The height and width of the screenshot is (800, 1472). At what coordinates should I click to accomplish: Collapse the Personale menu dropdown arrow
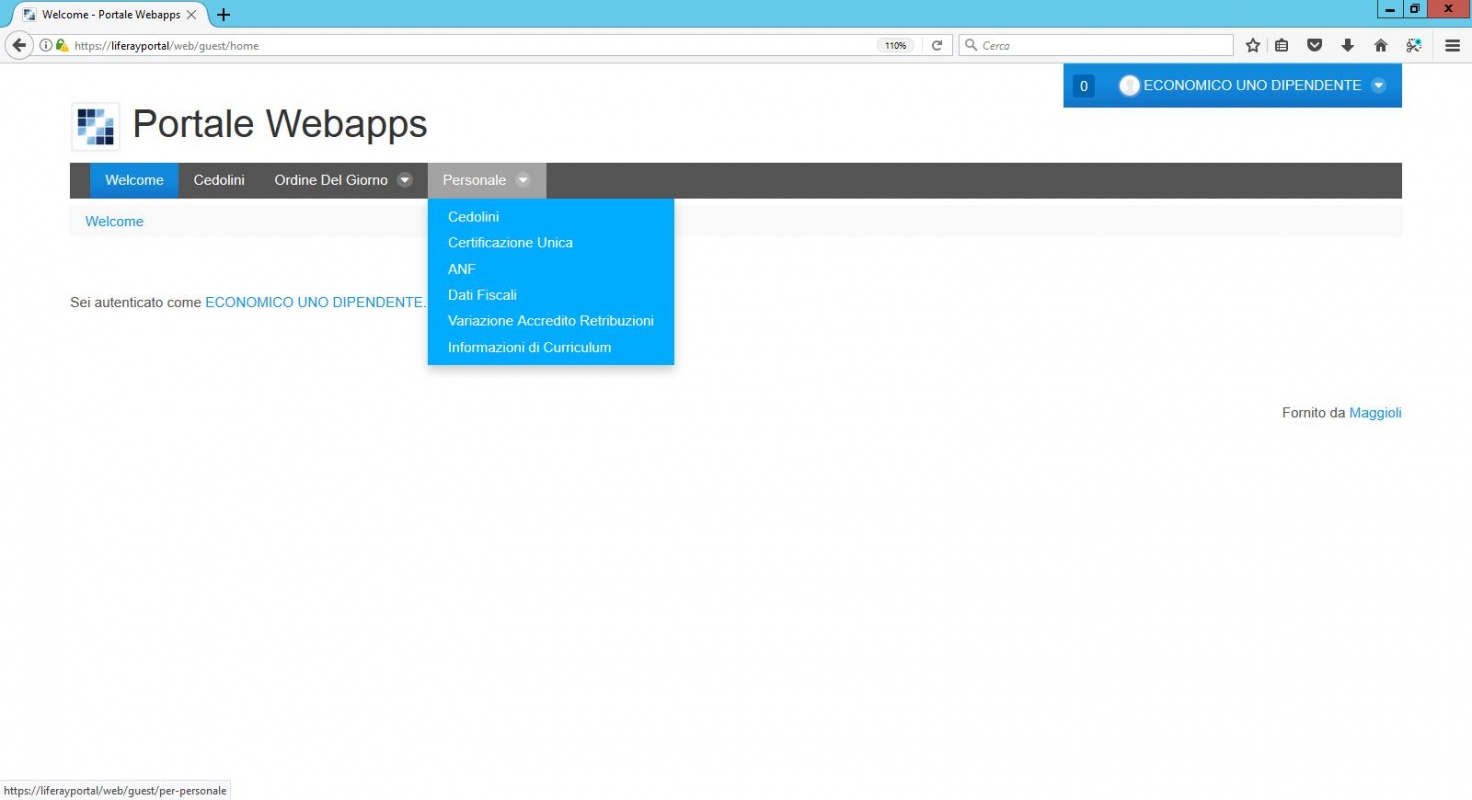523,180
